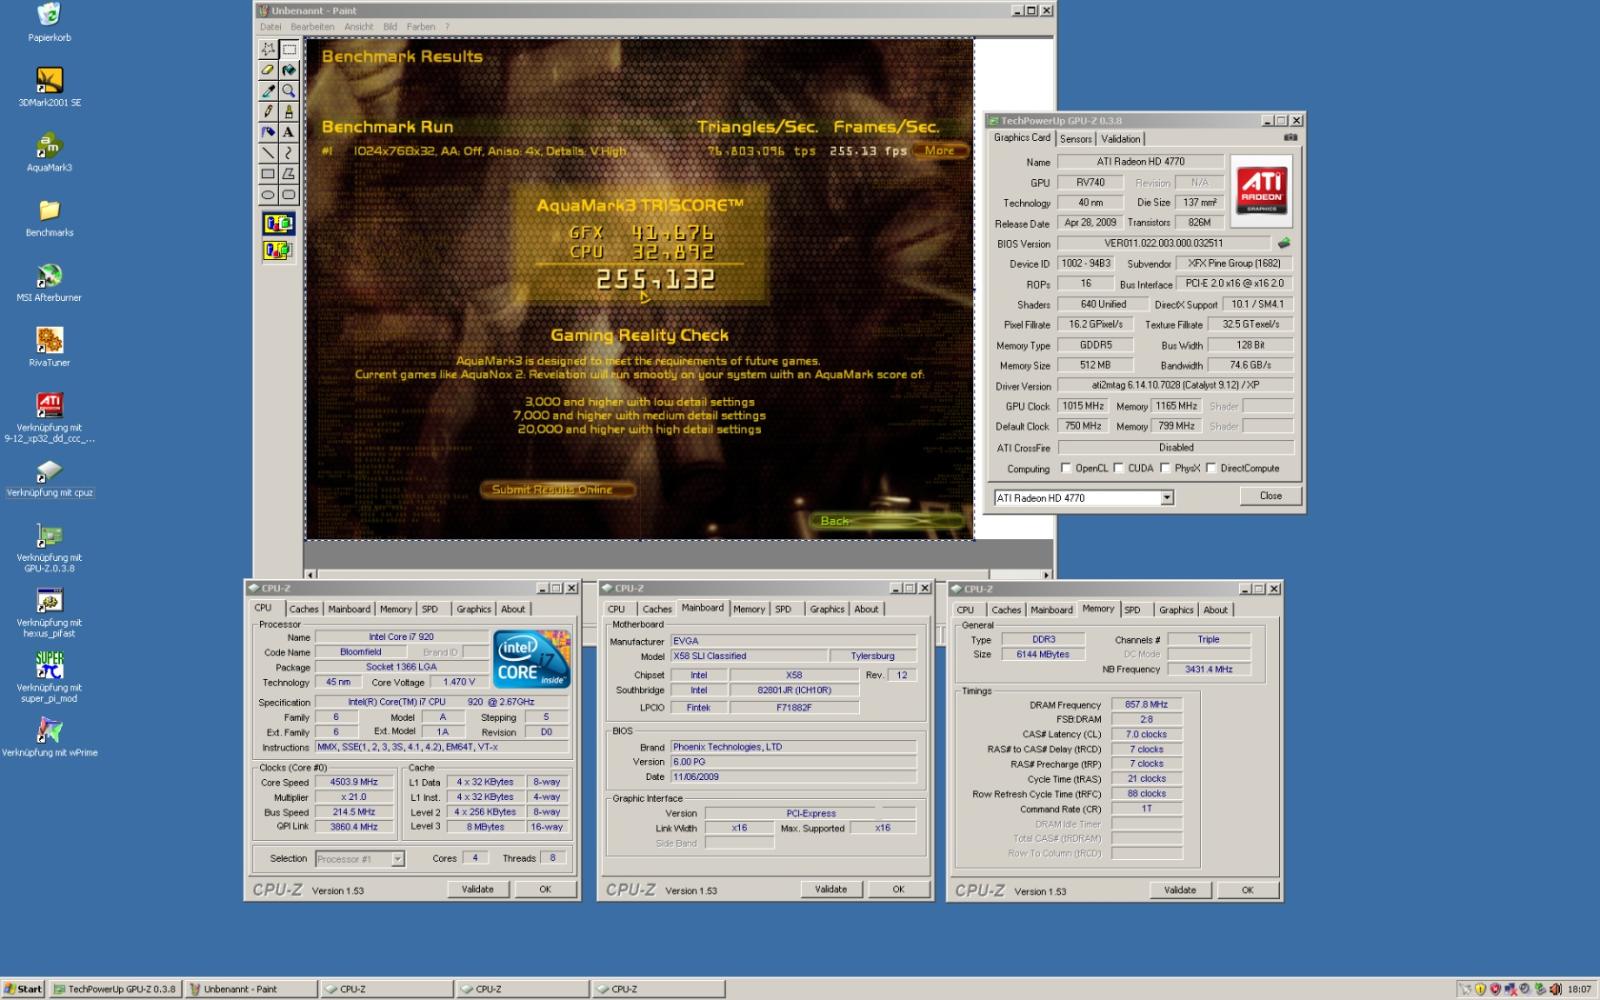Open About tab in the right CPU-Z window
The width and height of the screenshot is (1600, 1000).
(1215, 610)
